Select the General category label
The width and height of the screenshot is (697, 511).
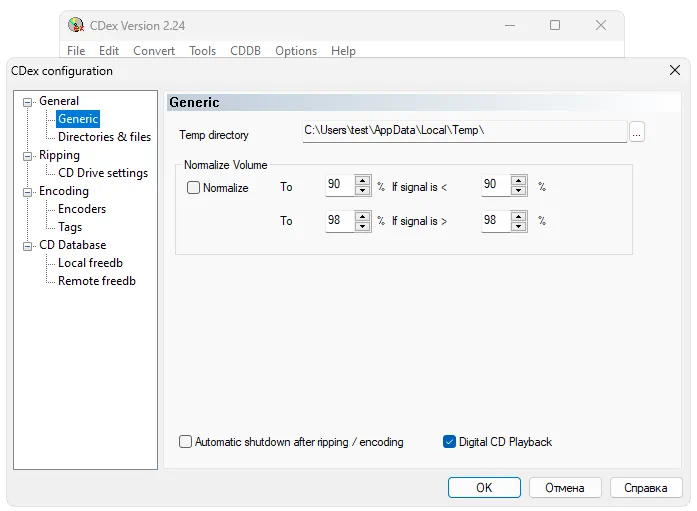(x=59, y=101)
